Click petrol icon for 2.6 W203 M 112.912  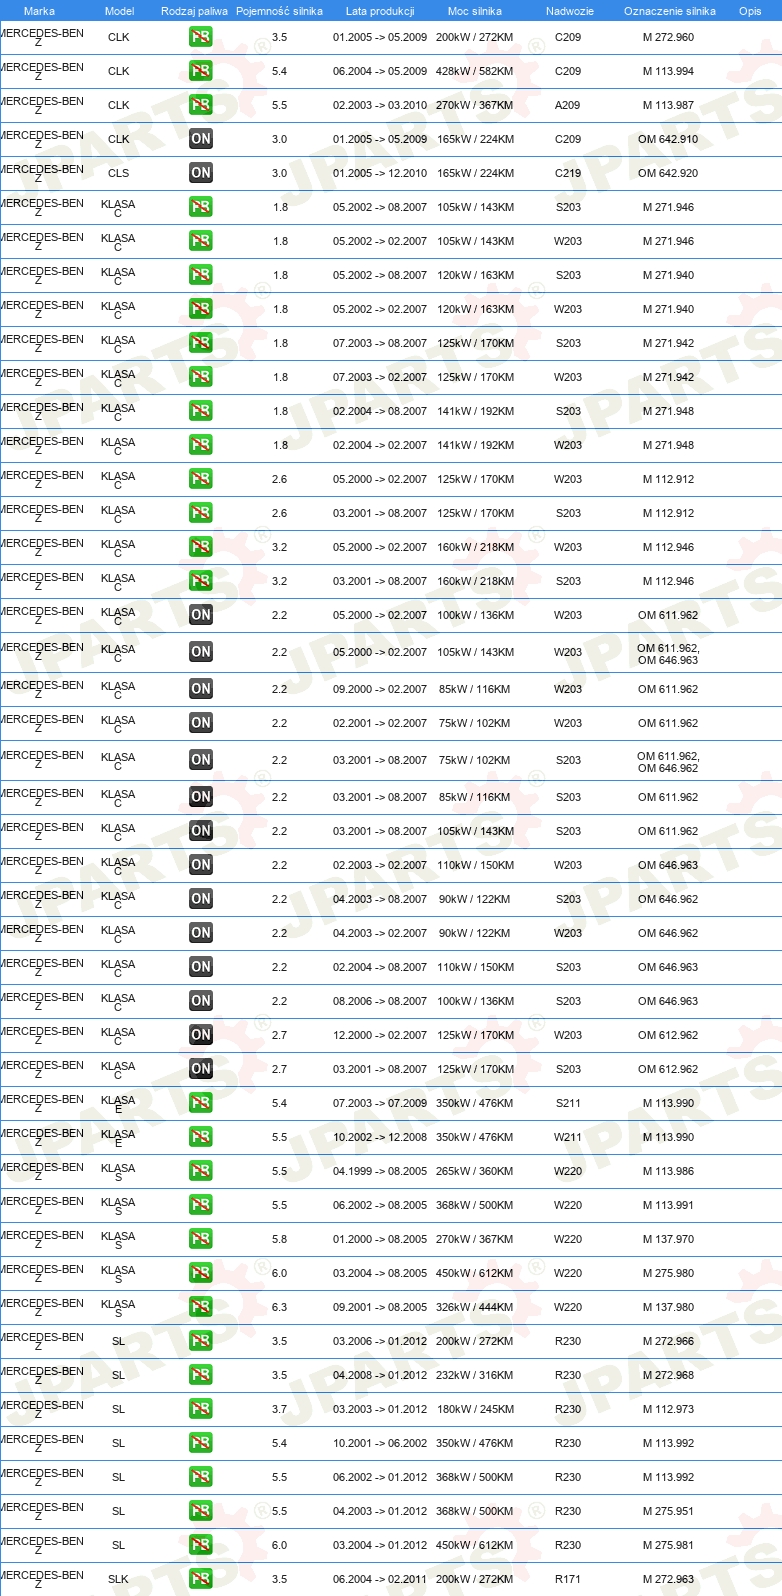coord(201,479)
